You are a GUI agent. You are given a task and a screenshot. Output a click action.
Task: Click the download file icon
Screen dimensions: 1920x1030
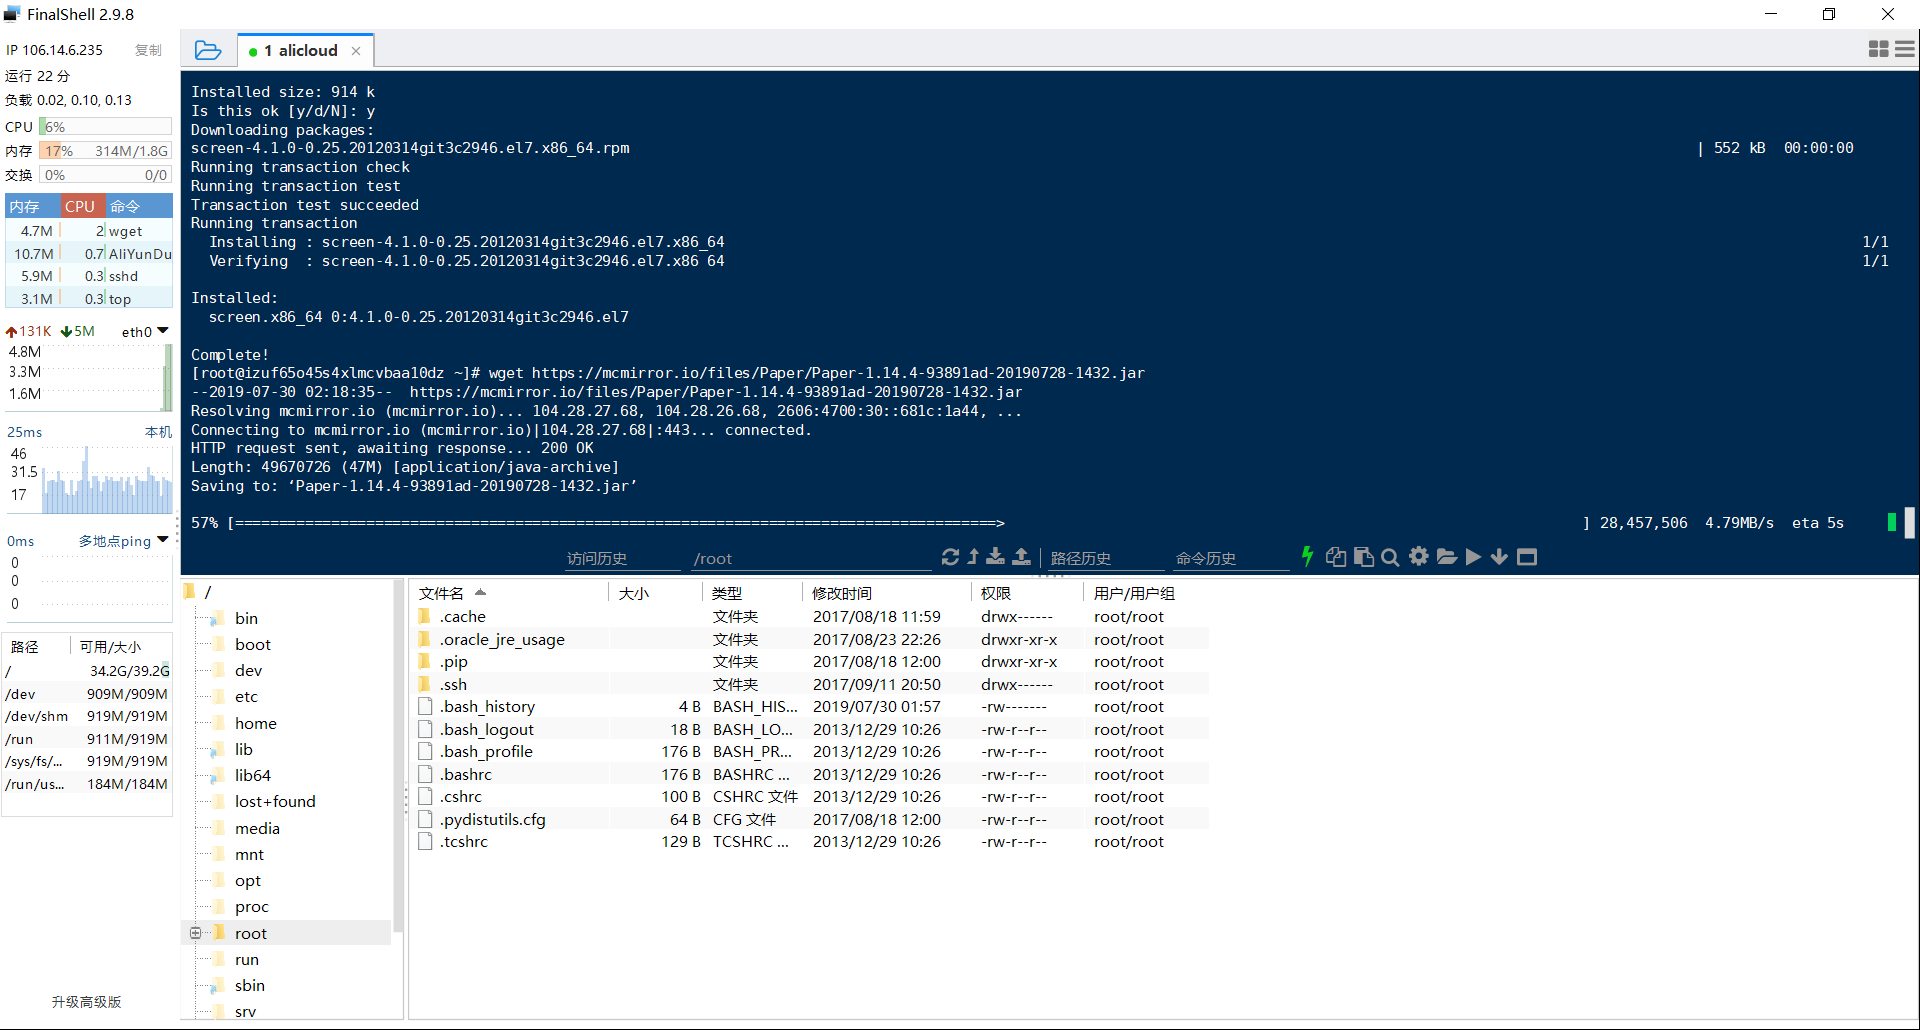point(996,557)
